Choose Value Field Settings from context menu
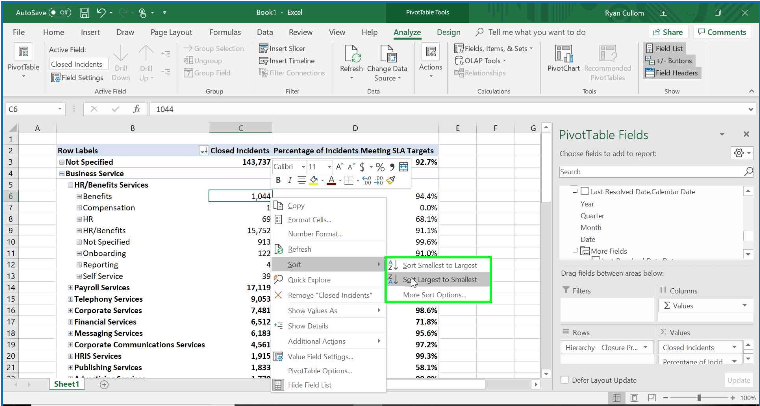The image size is (760, 406). coord(329,357)
